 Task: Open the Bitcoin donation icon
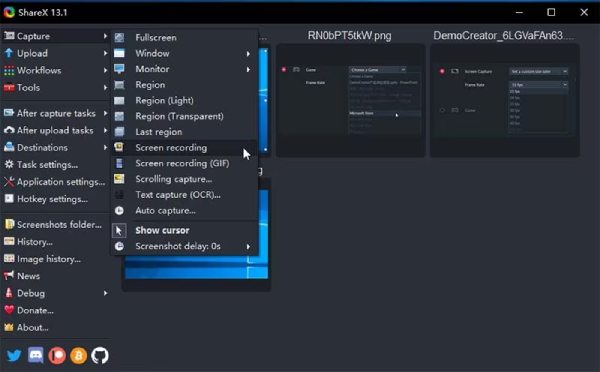click(78, 356)
